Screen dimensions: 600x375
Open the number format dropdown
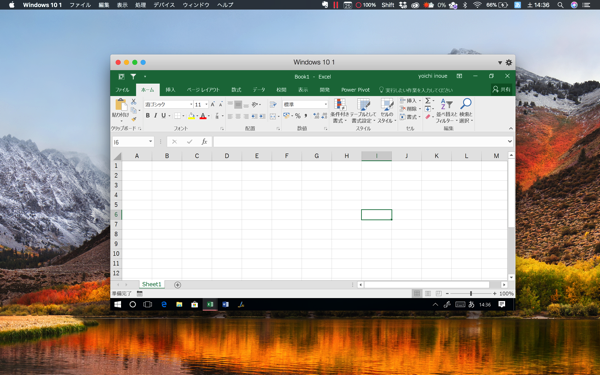[x=326, y=104]
